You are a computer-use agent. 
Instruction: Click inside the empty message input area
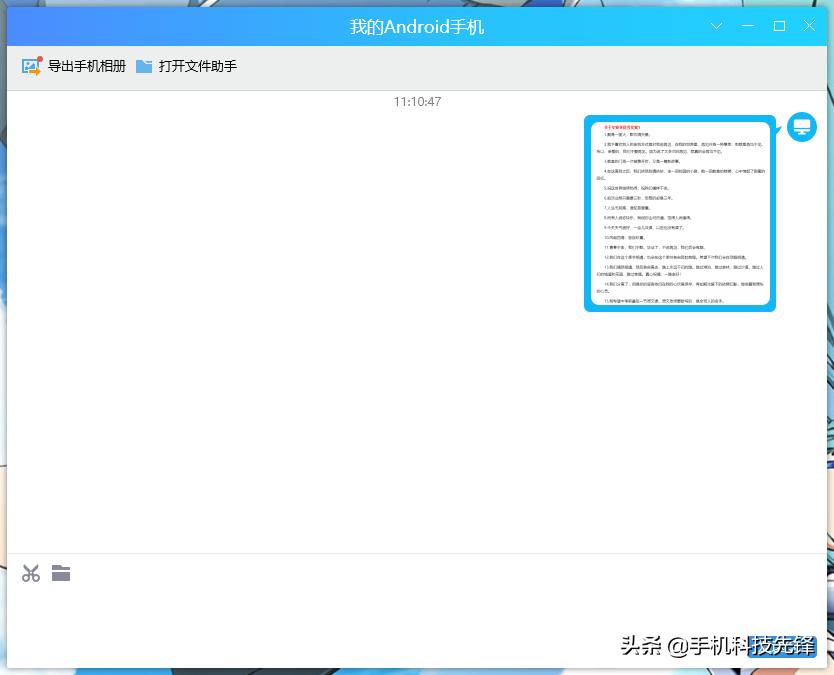pos(400,610)
